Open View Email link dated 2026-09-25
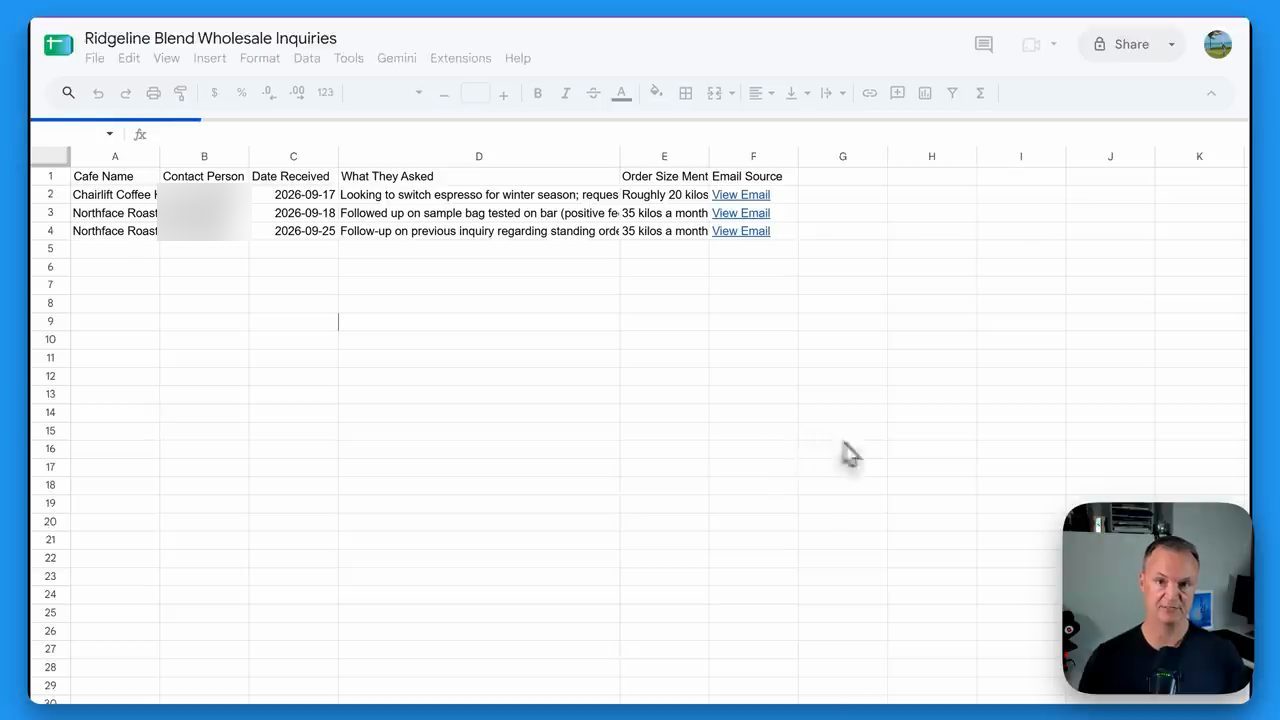Screen dimensions: 1280x720 point(741,231)
